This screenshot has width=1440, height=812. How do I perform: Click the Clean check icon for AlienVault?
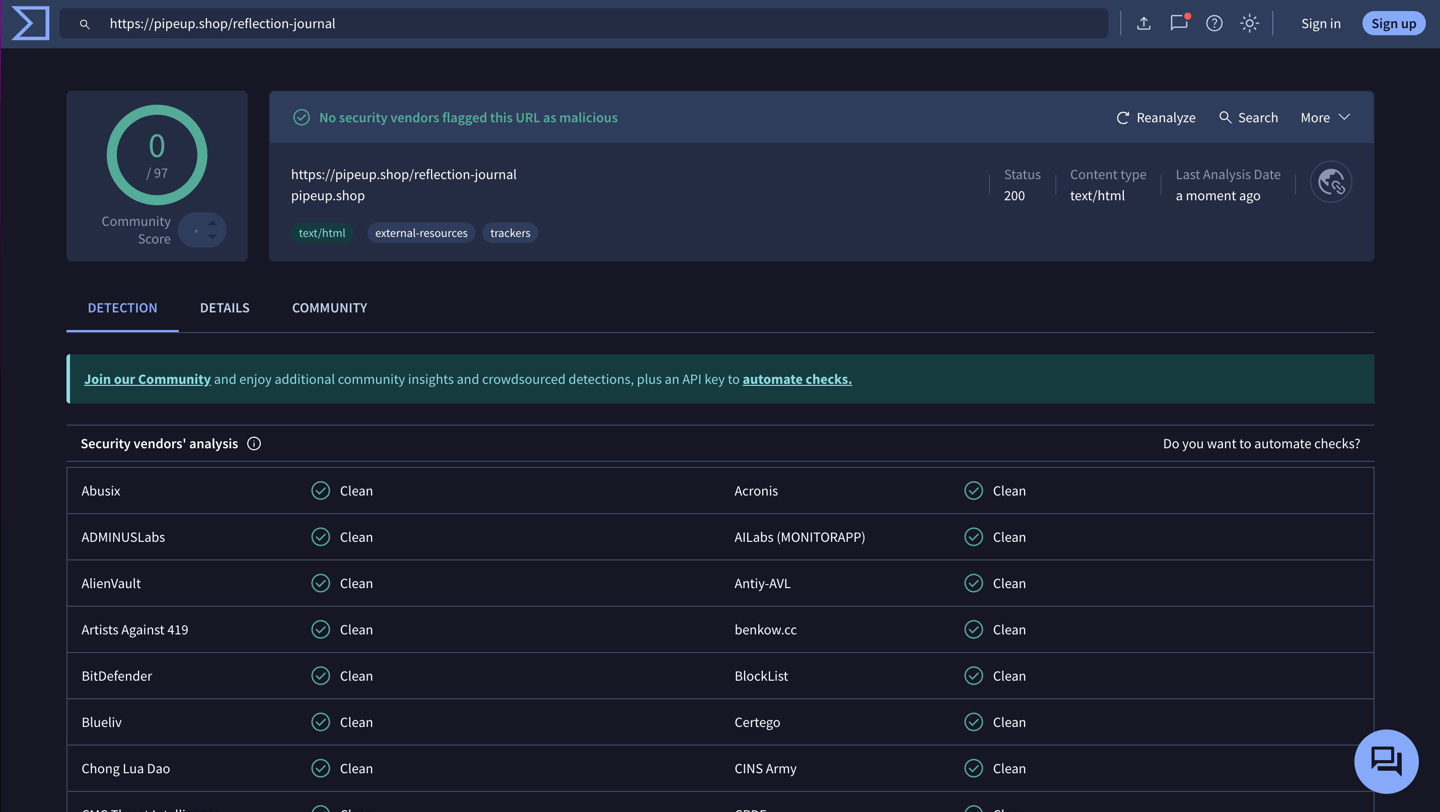(320, 583)
